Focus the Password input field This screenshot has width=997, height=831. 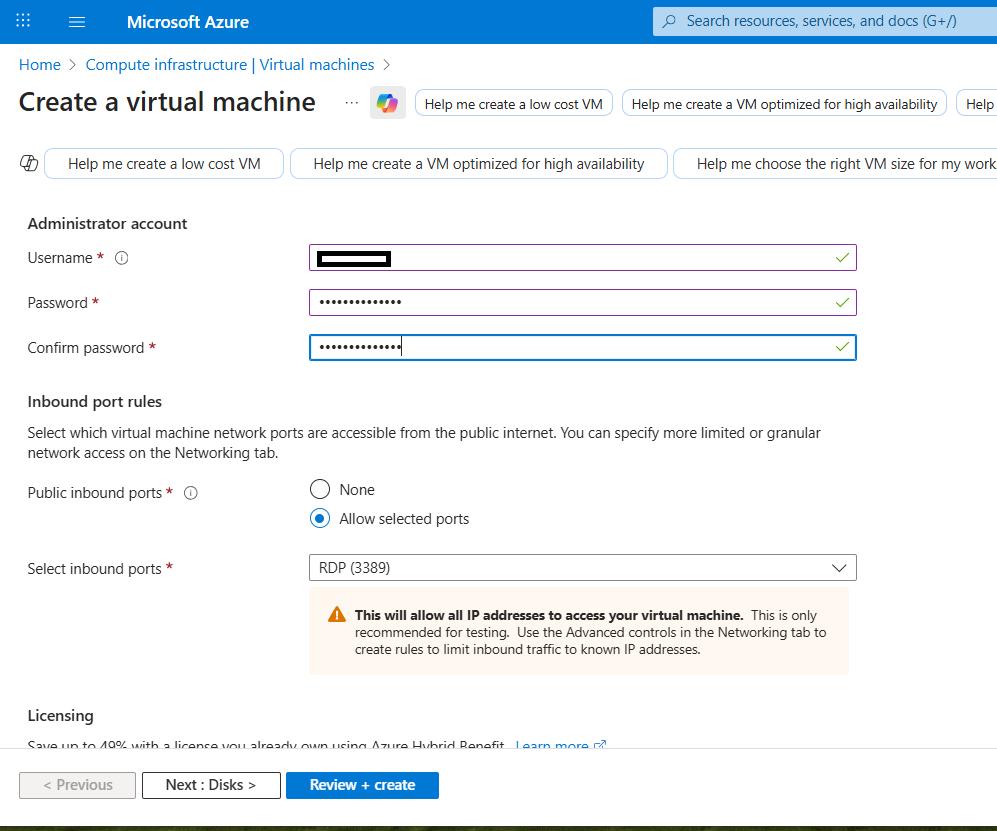(x=582, y=303)
